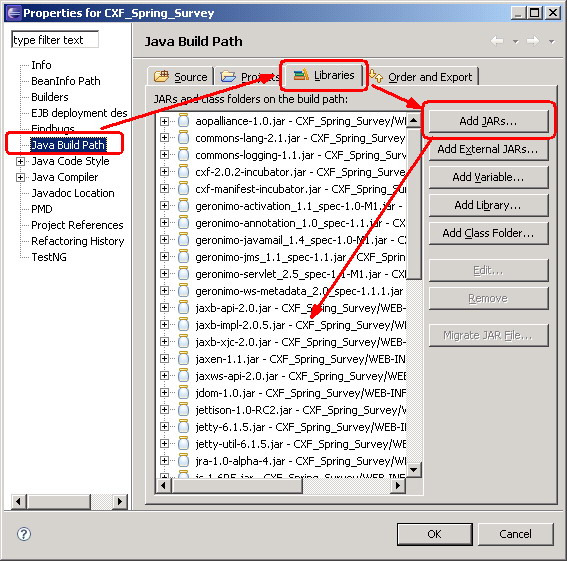
Task: Click the jar icon of jaxen-1.1.jar
Action: (183, 359)
